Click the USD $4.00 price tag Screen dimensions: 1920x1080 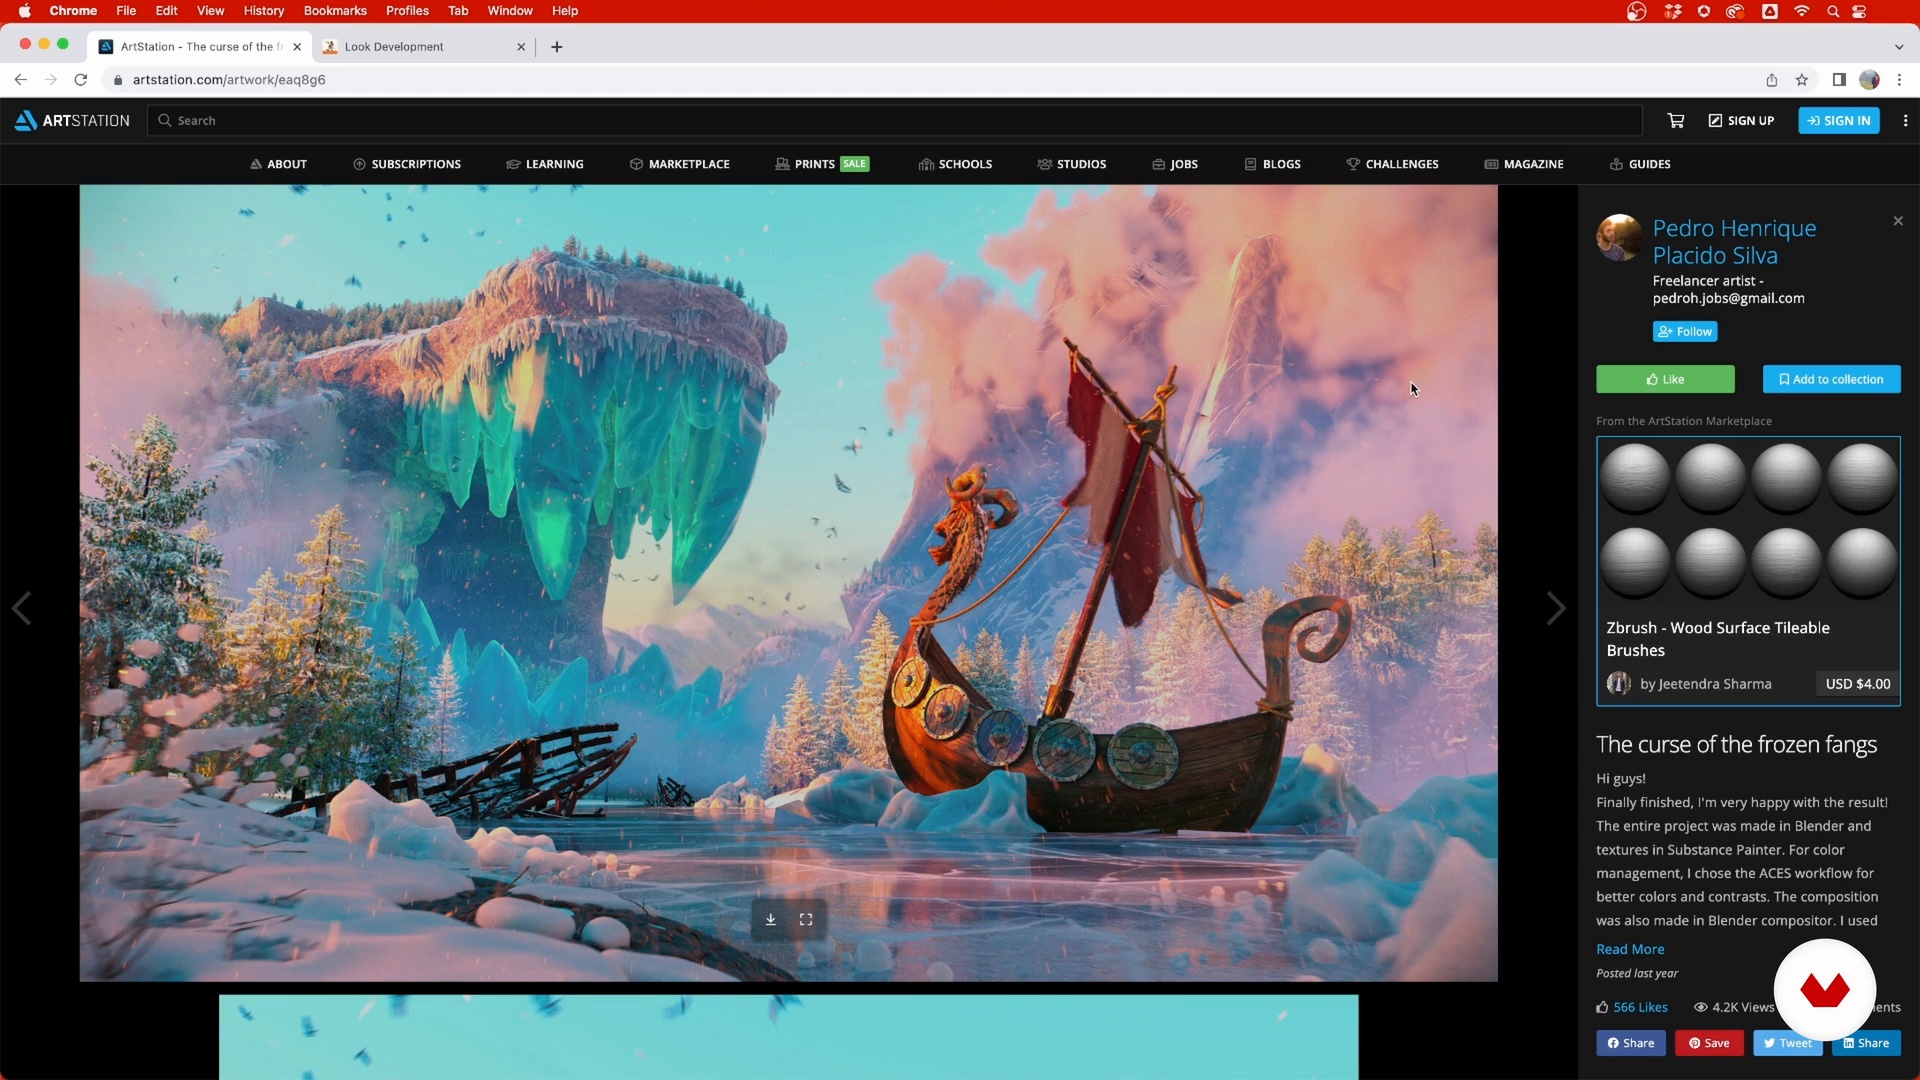1857,684
